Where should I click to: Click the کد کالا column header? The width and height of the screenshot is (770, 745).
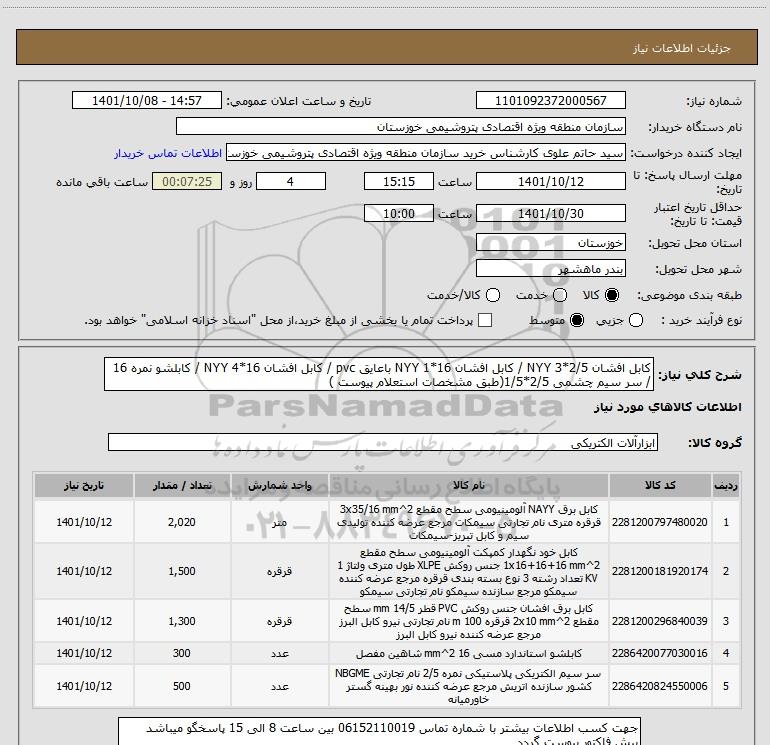pos(660,486)
